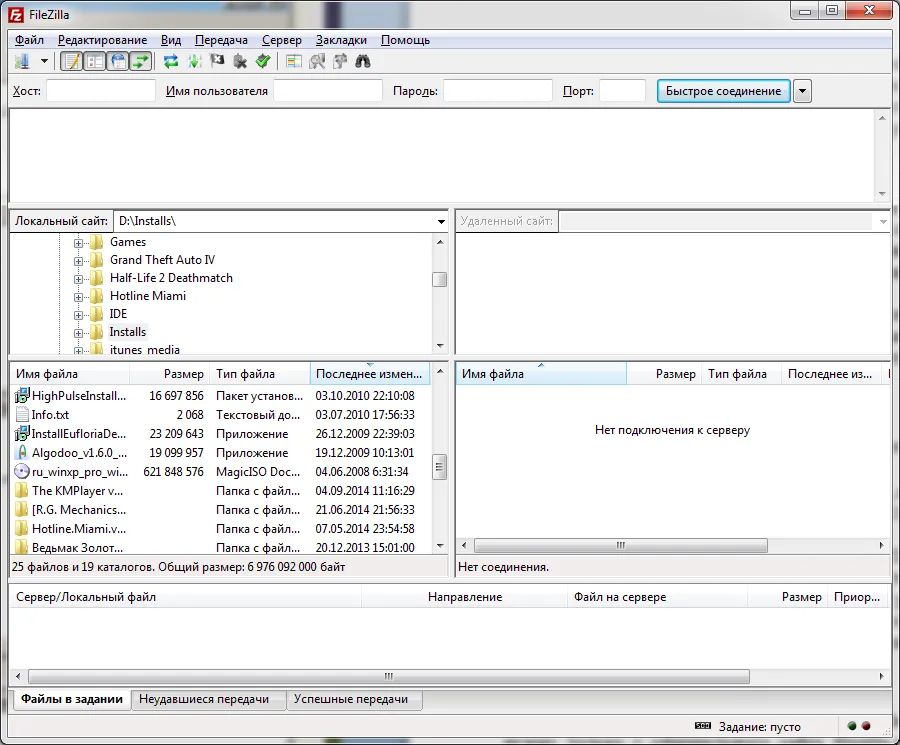900x745 pixels.
Task: Click the Порт input field
Action: (623, 91)
